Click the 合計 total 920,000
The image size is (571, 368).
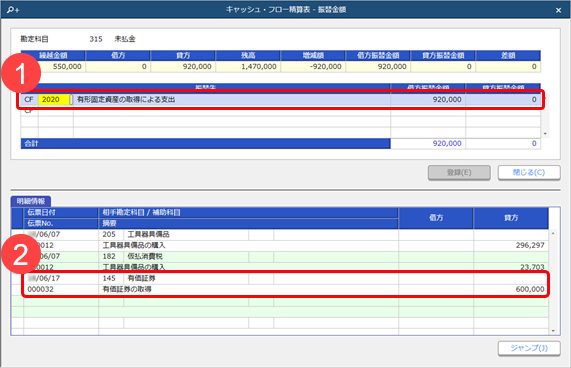(447, 143)
